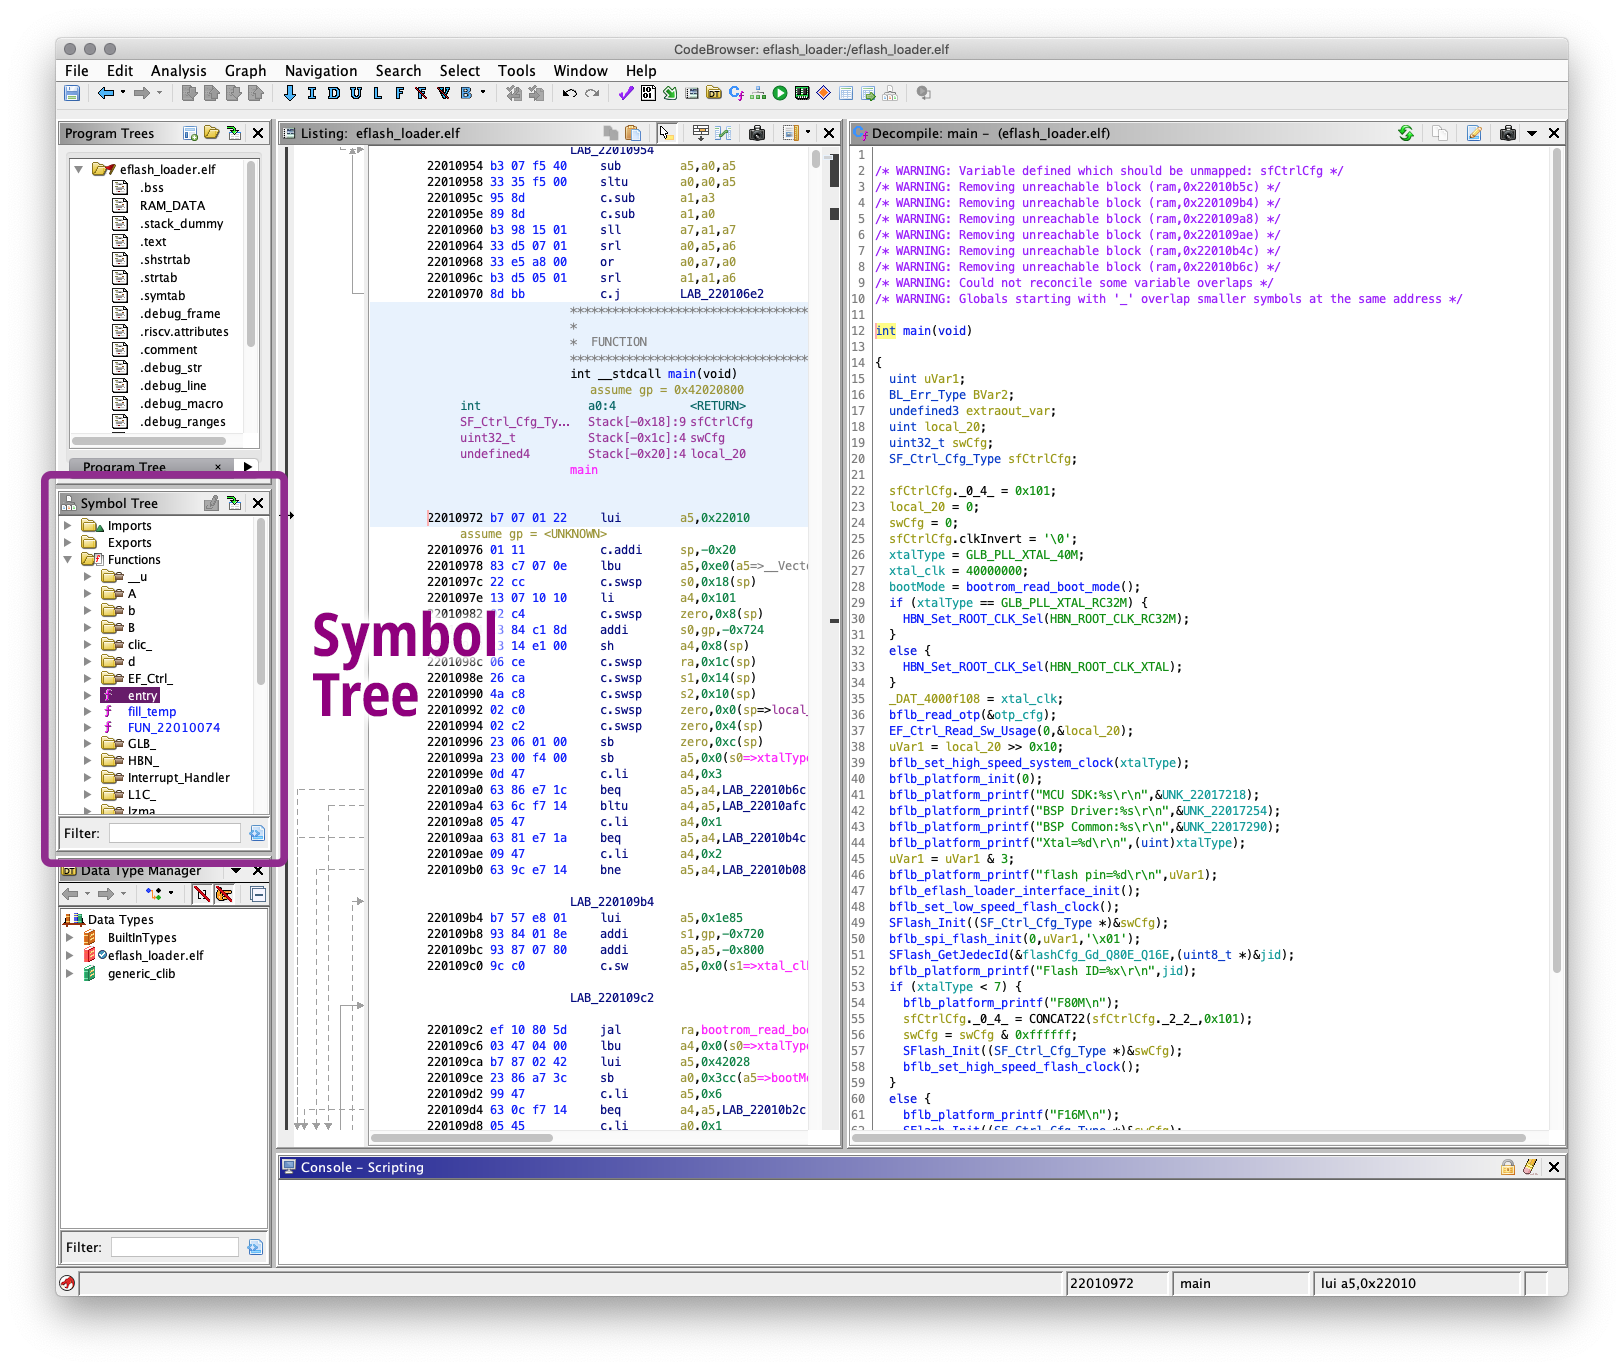Select Interrupt_Handler folder in Symbol Tree

click(x=178, y=778)
